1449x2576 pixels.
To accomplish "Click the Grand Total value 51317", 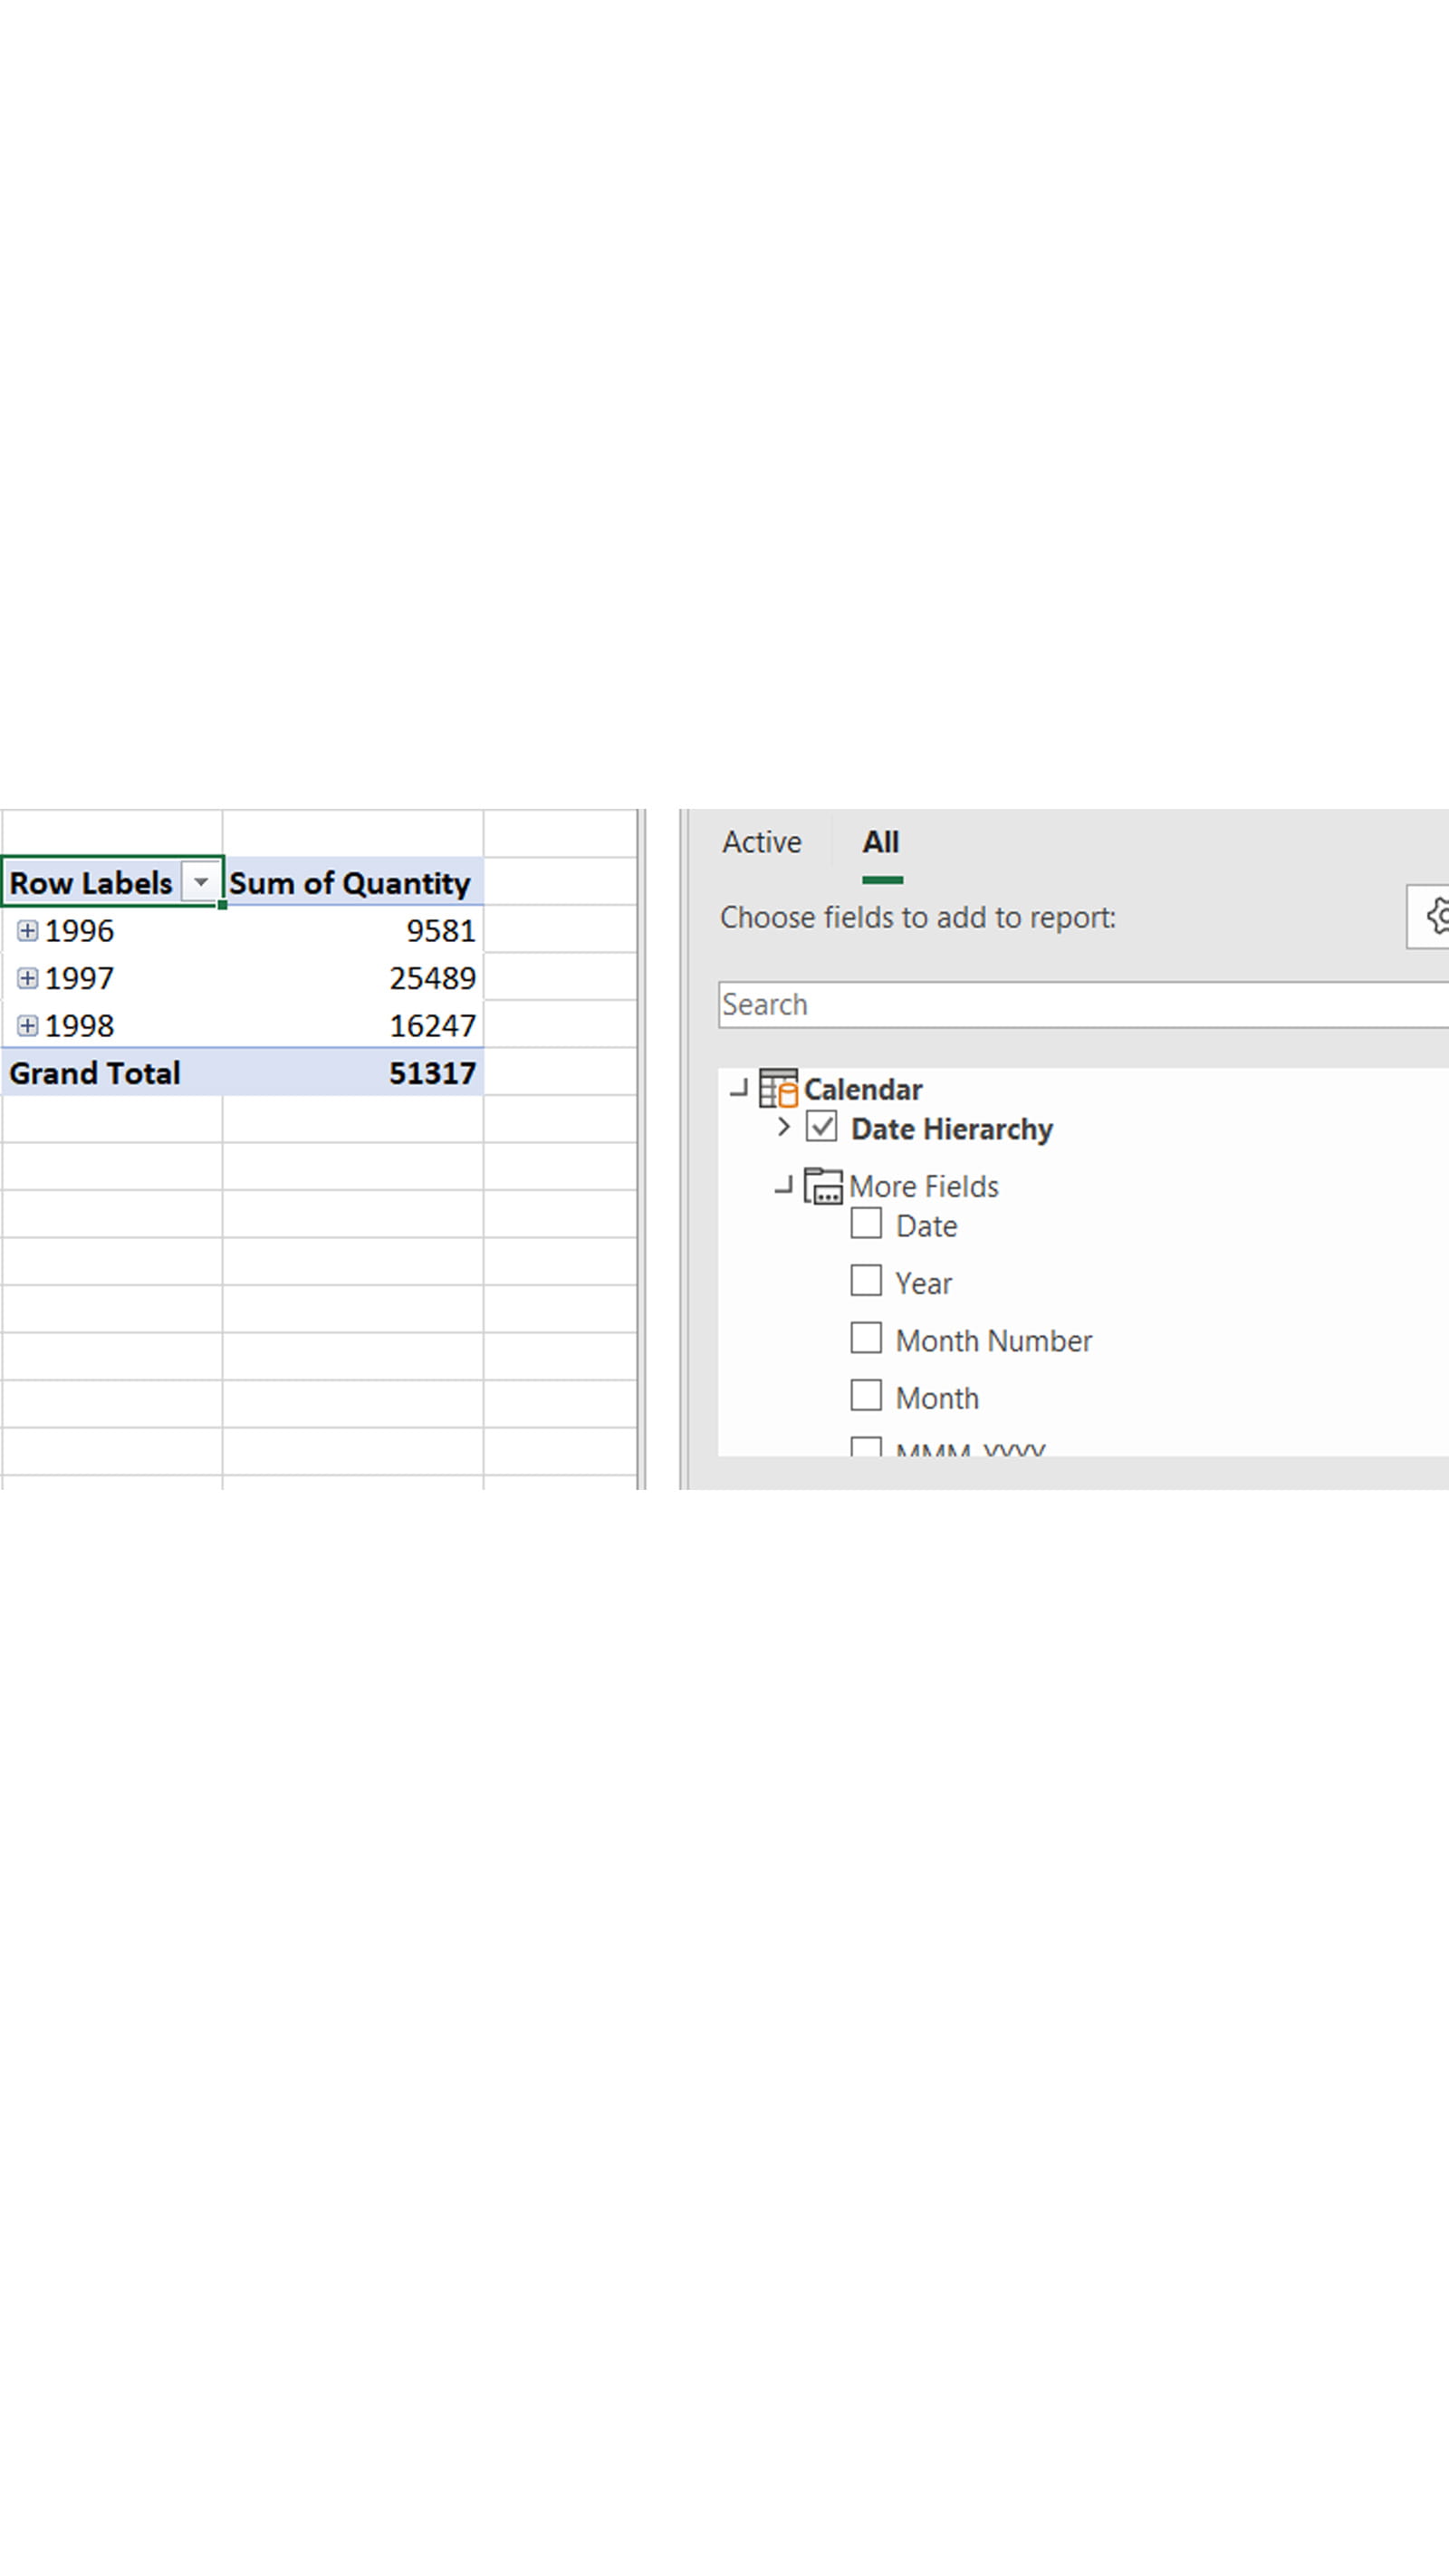I will click(431, 1073).
